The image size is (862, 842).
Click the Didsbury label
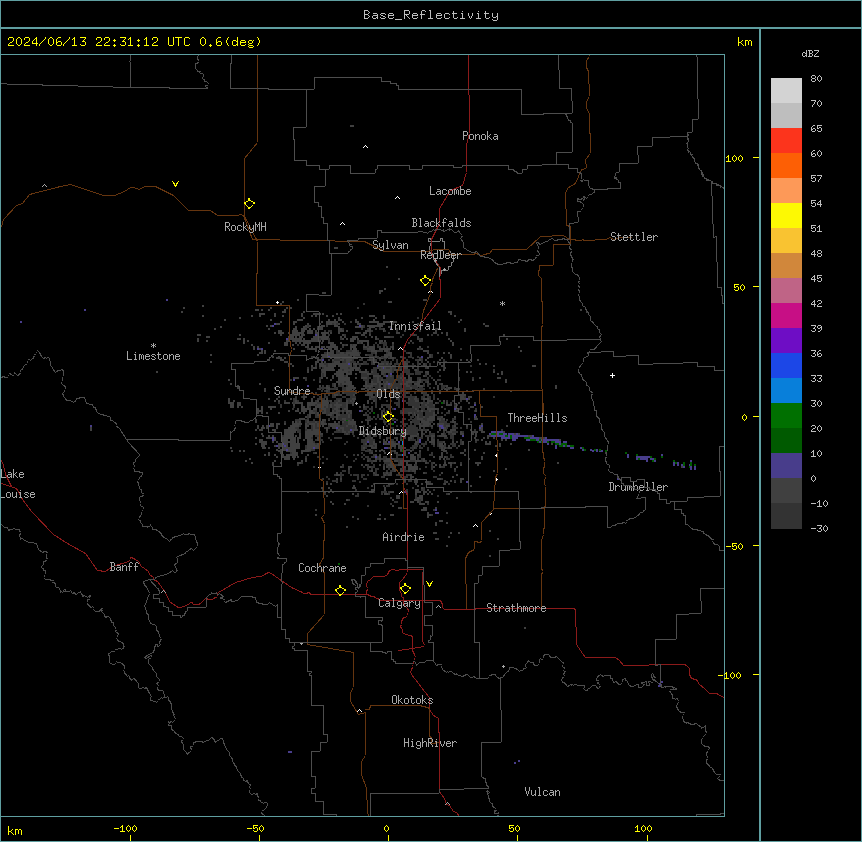[383, 431]
